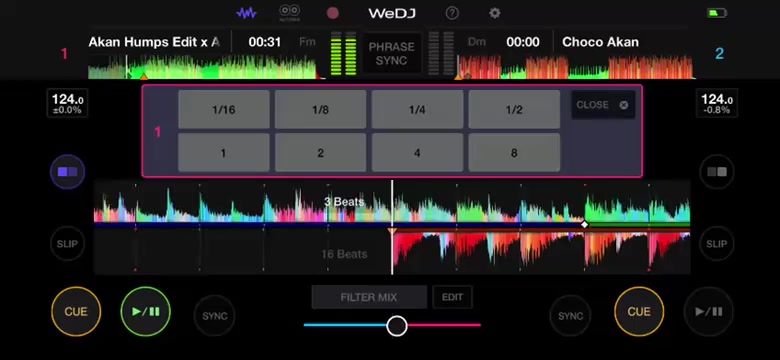Open settings with the gear icon
The image size is (780, 360).
pyautogui.click(x=494, y=13)
